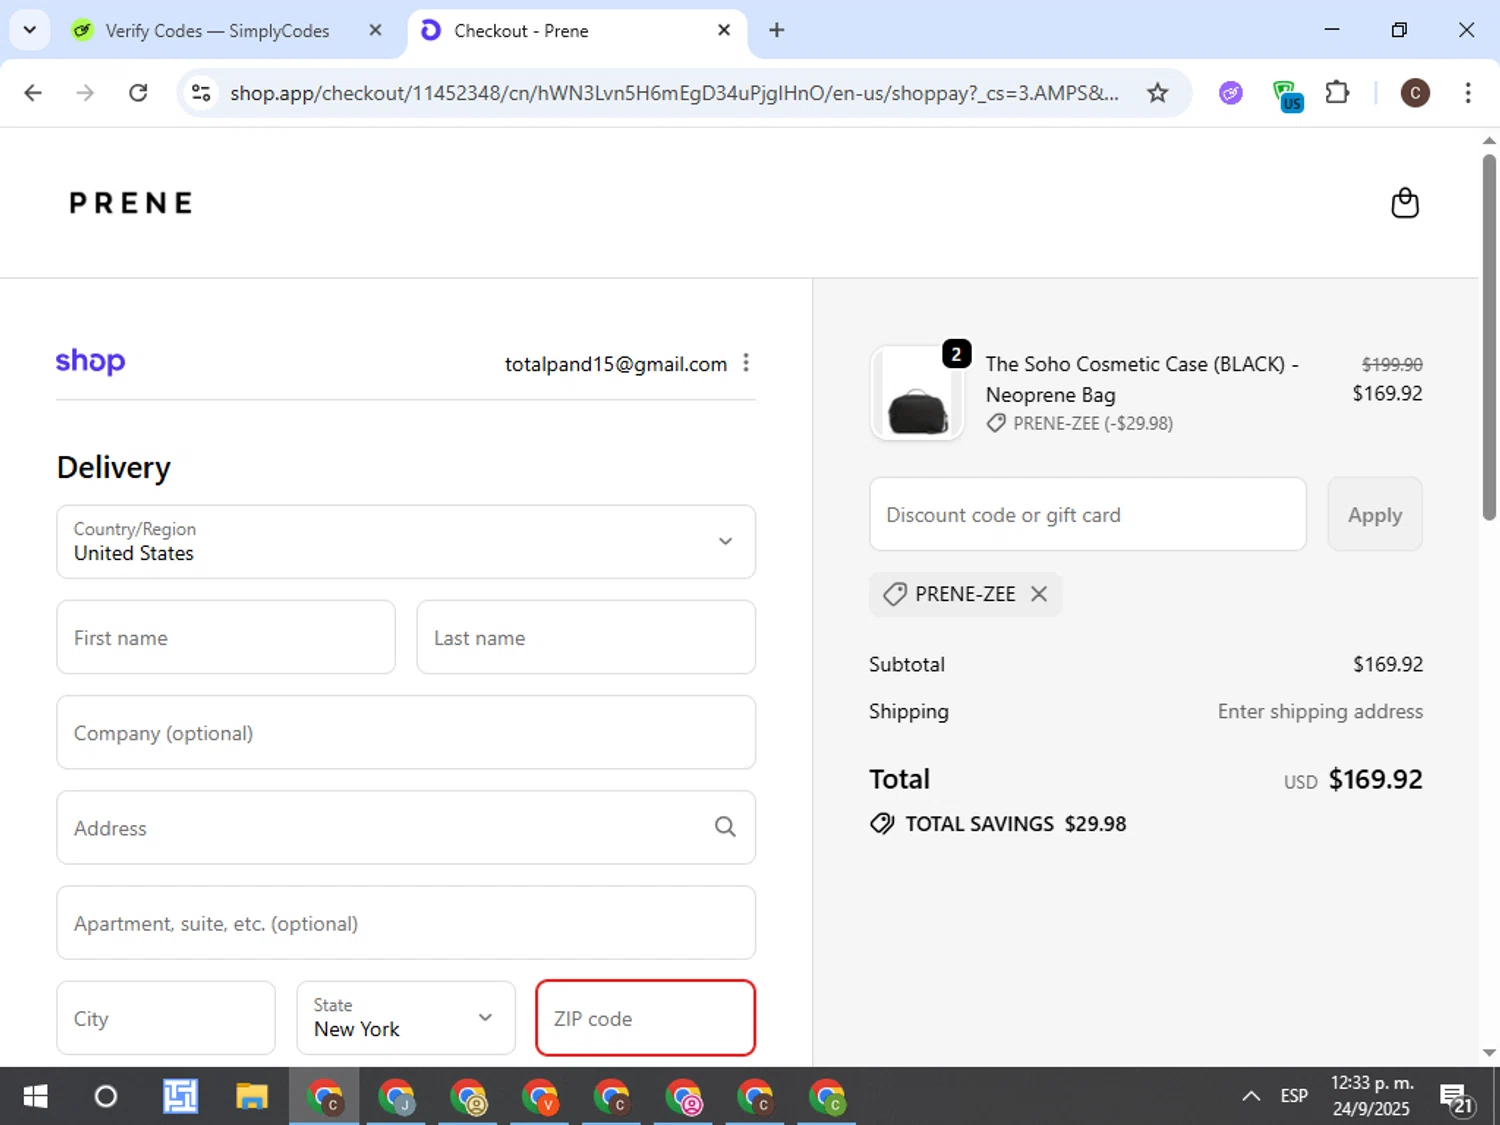Click the Apartment, suite field

point(406,923)
